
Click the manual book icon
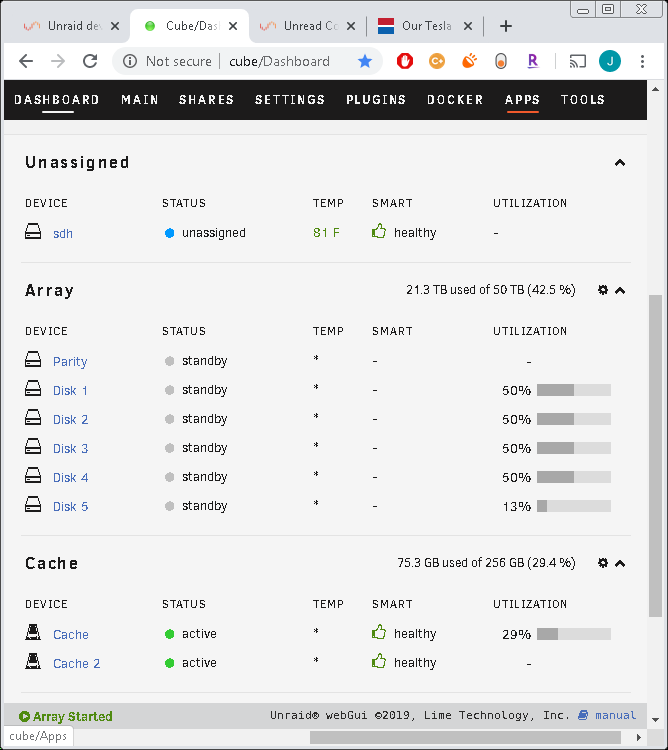[583, 716]
